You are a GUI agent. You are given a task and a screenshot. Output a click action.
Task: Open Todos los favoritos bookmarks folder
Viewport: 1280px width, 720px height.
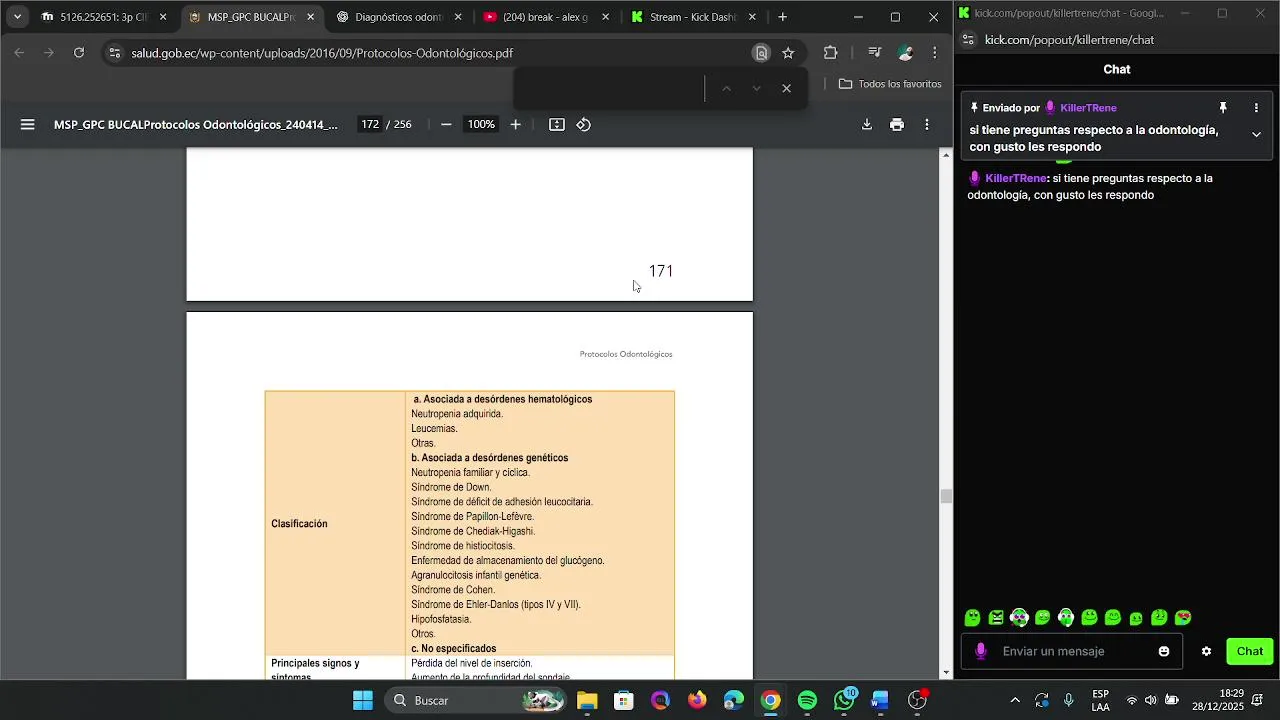point(890,84)
